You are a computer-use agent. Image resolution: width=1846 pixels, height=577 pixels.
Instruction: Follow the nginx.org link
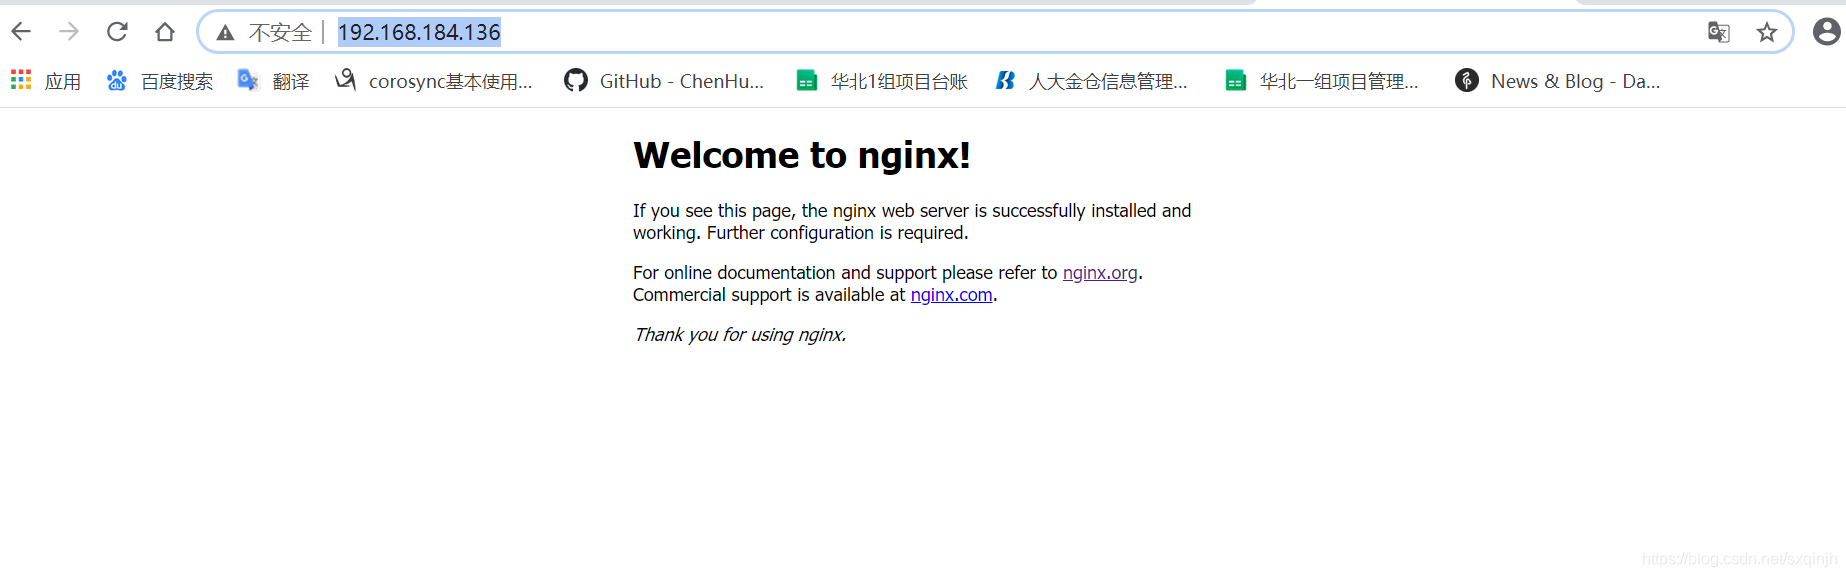tap(1100, 273)
